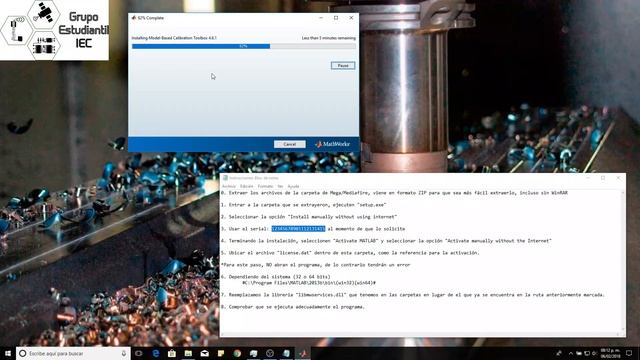
Task: Switch to Notepad via its taskbar icon
Action: pos(286,353)
